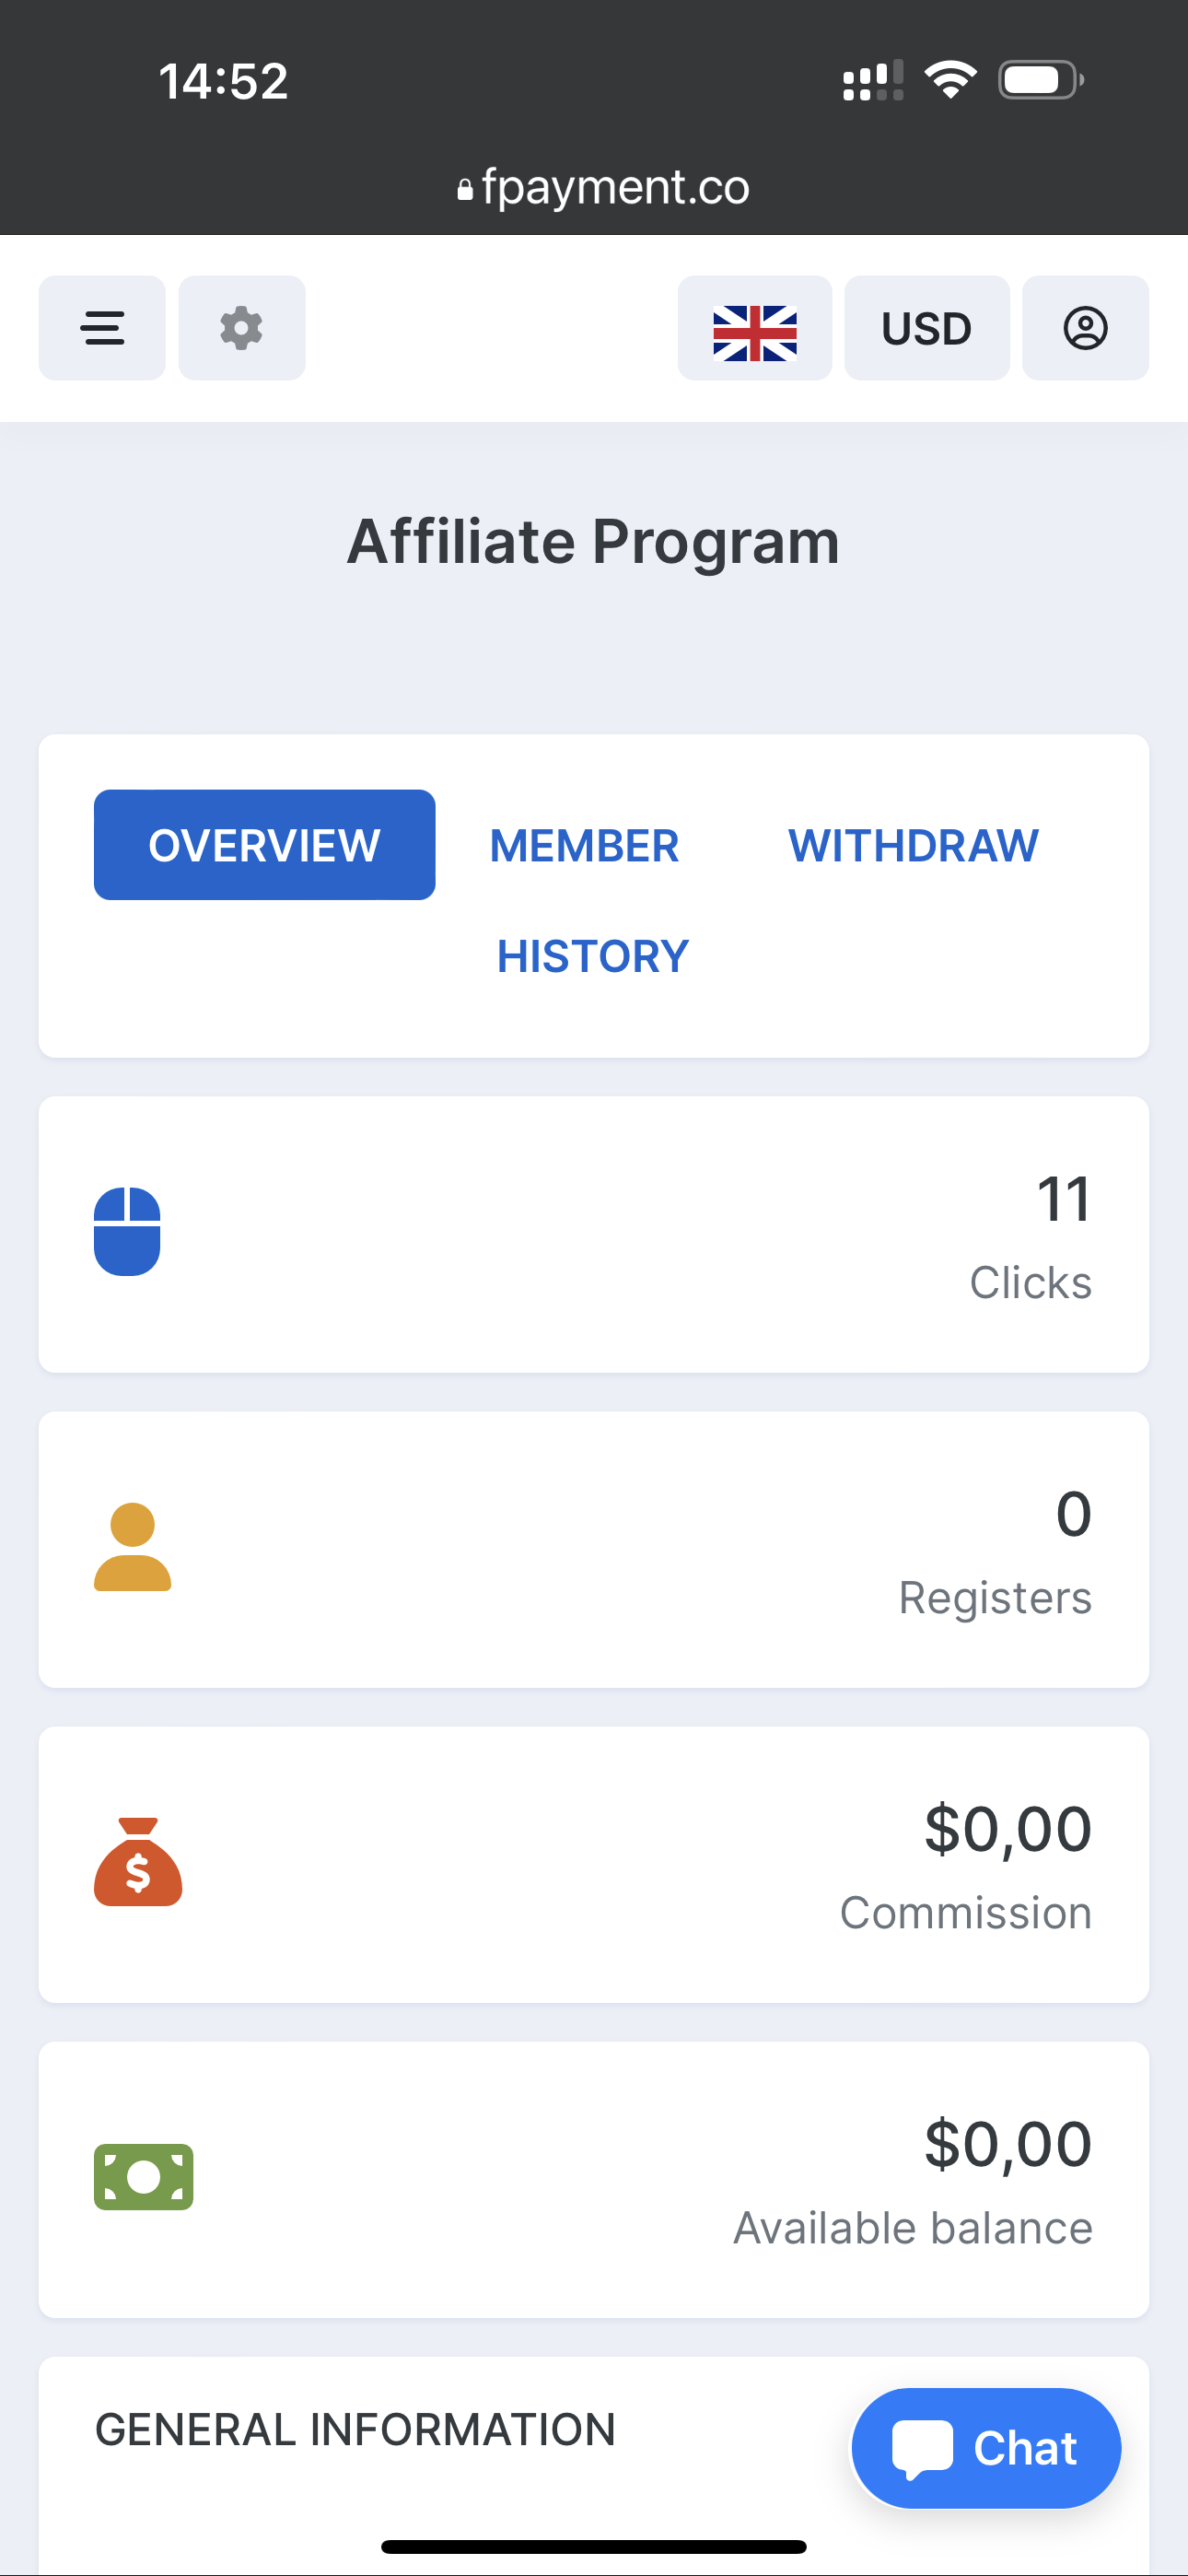This screenshot has width=1188, height=2576.
Task: Click the $0,00 Commission amount
Action: click(x=1007, y=1829)
